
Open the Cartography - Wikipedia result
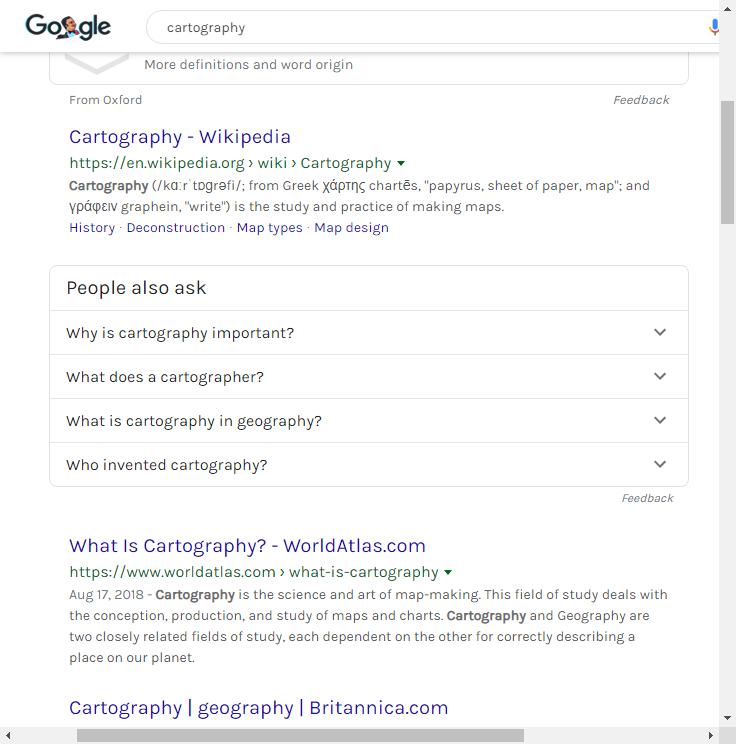point(180,137)
